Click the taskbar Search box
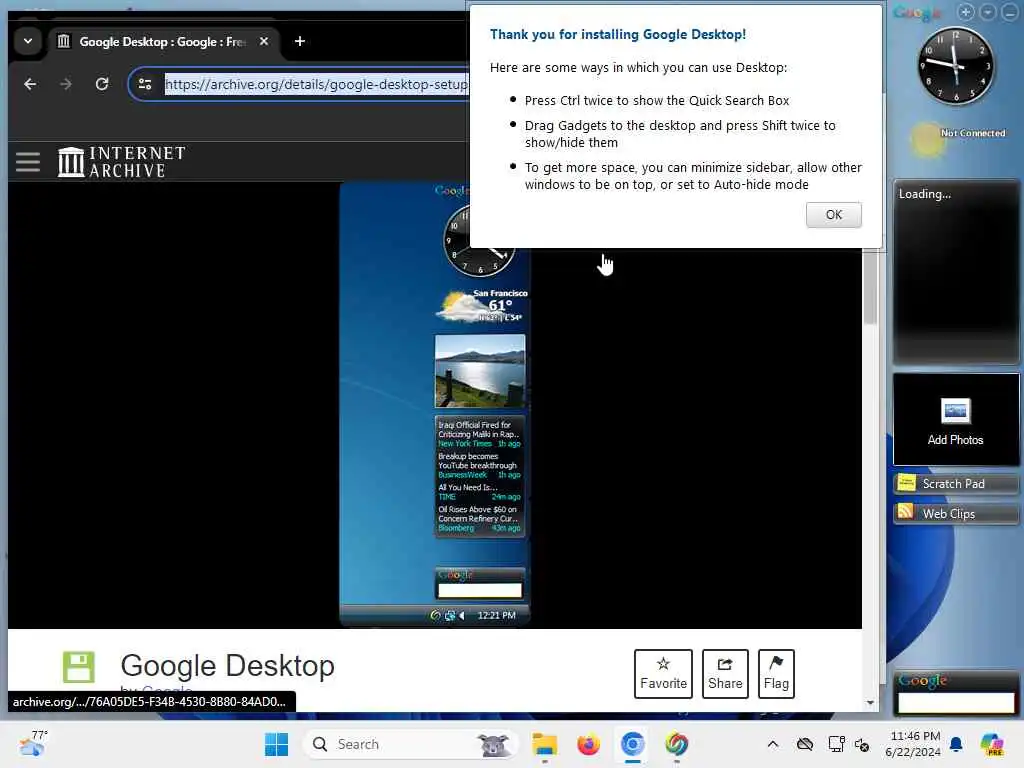The width and height of the screenshot is (1024, 768). pyautogui.click(x=411, y=744)
